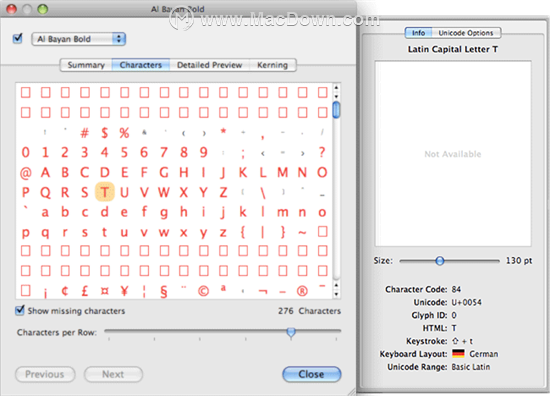Click the character grid scrollbar thumb

coord(336,110)
